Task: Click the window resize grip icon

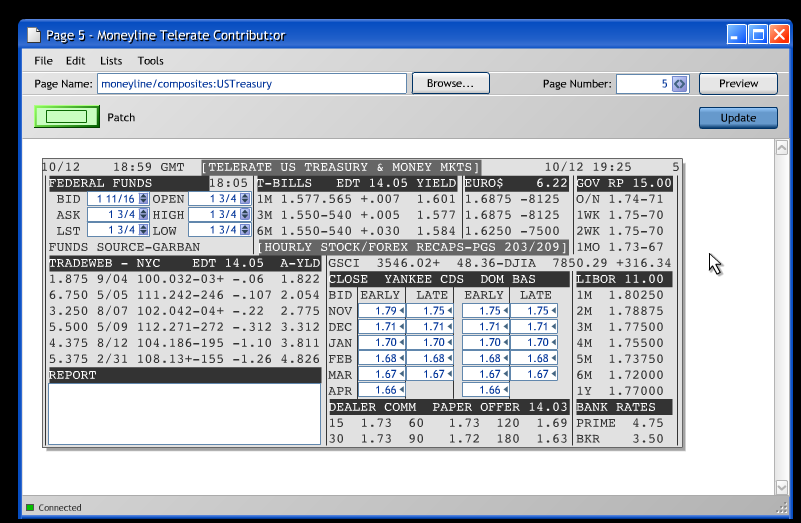Action: (x=782, y=507)
